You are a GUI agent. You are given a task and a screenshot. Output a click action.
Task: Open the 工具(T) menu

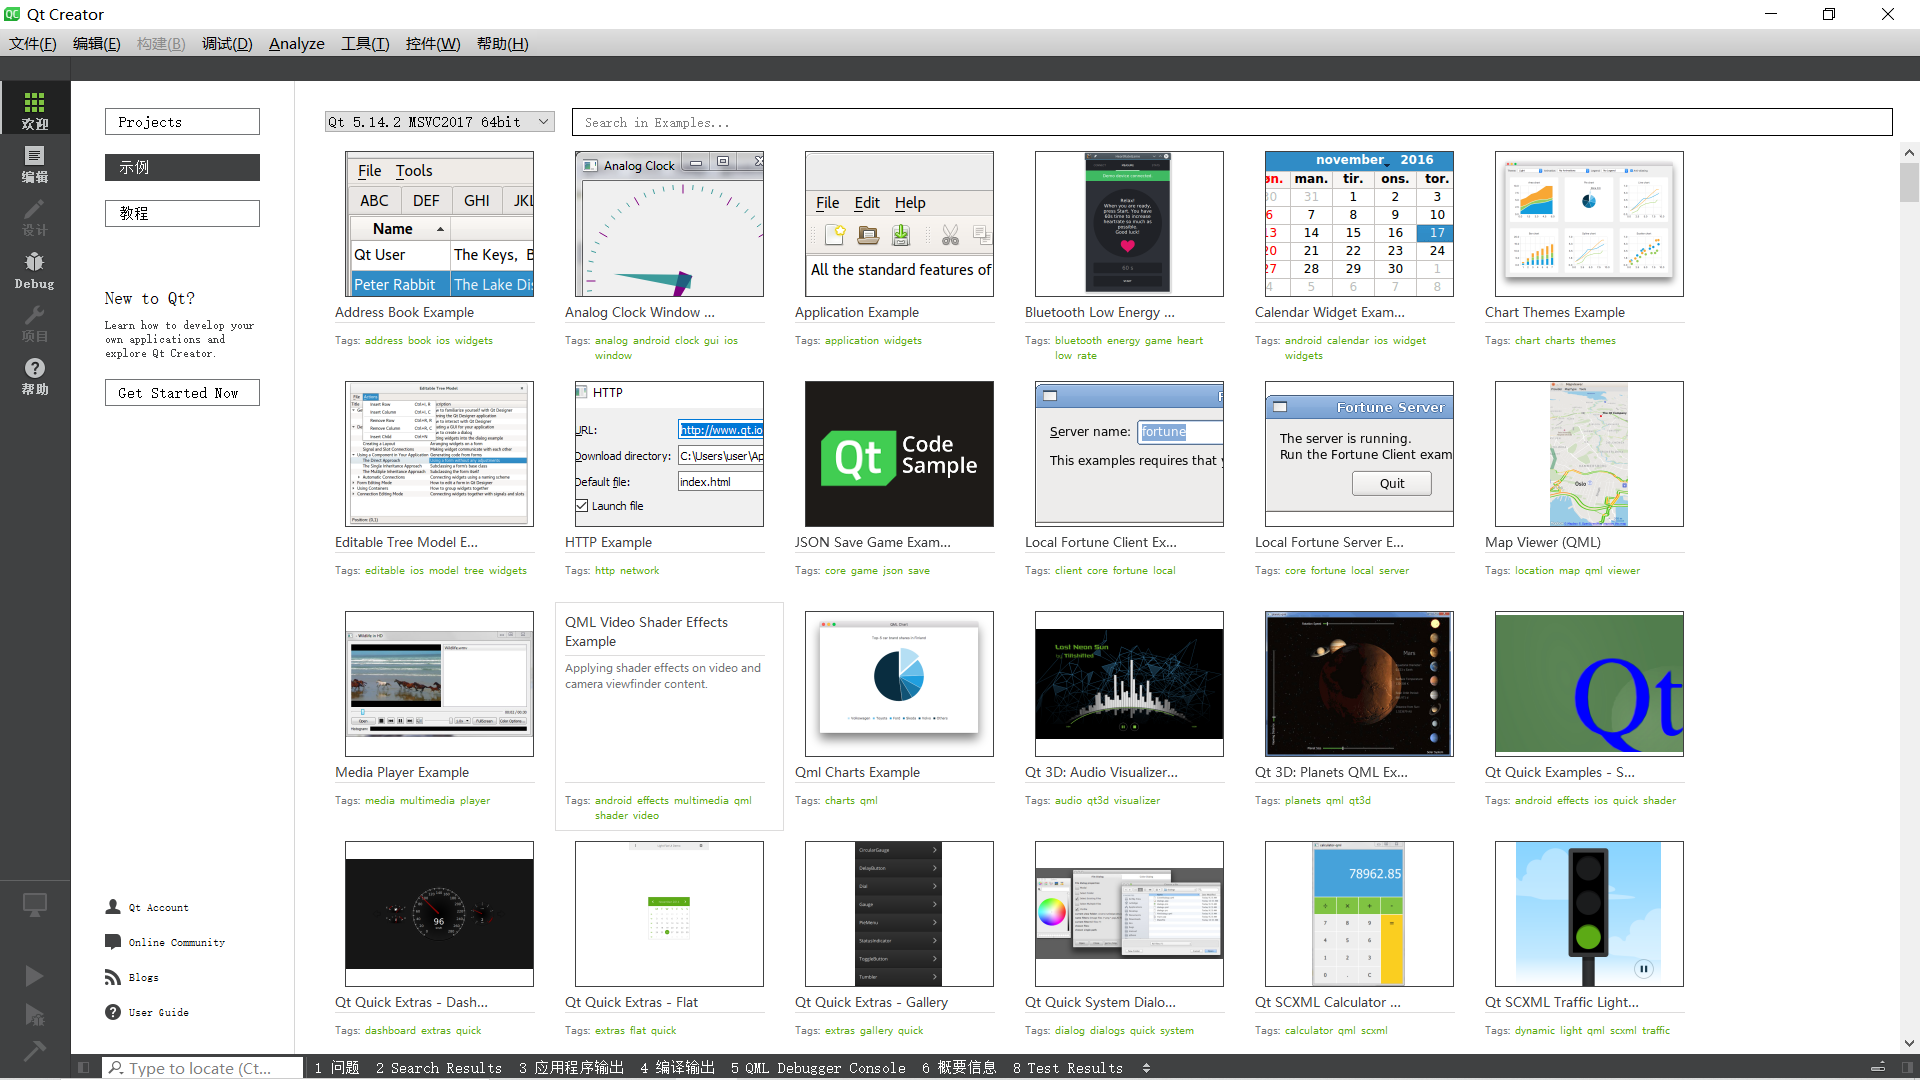[x=364, y=44]
